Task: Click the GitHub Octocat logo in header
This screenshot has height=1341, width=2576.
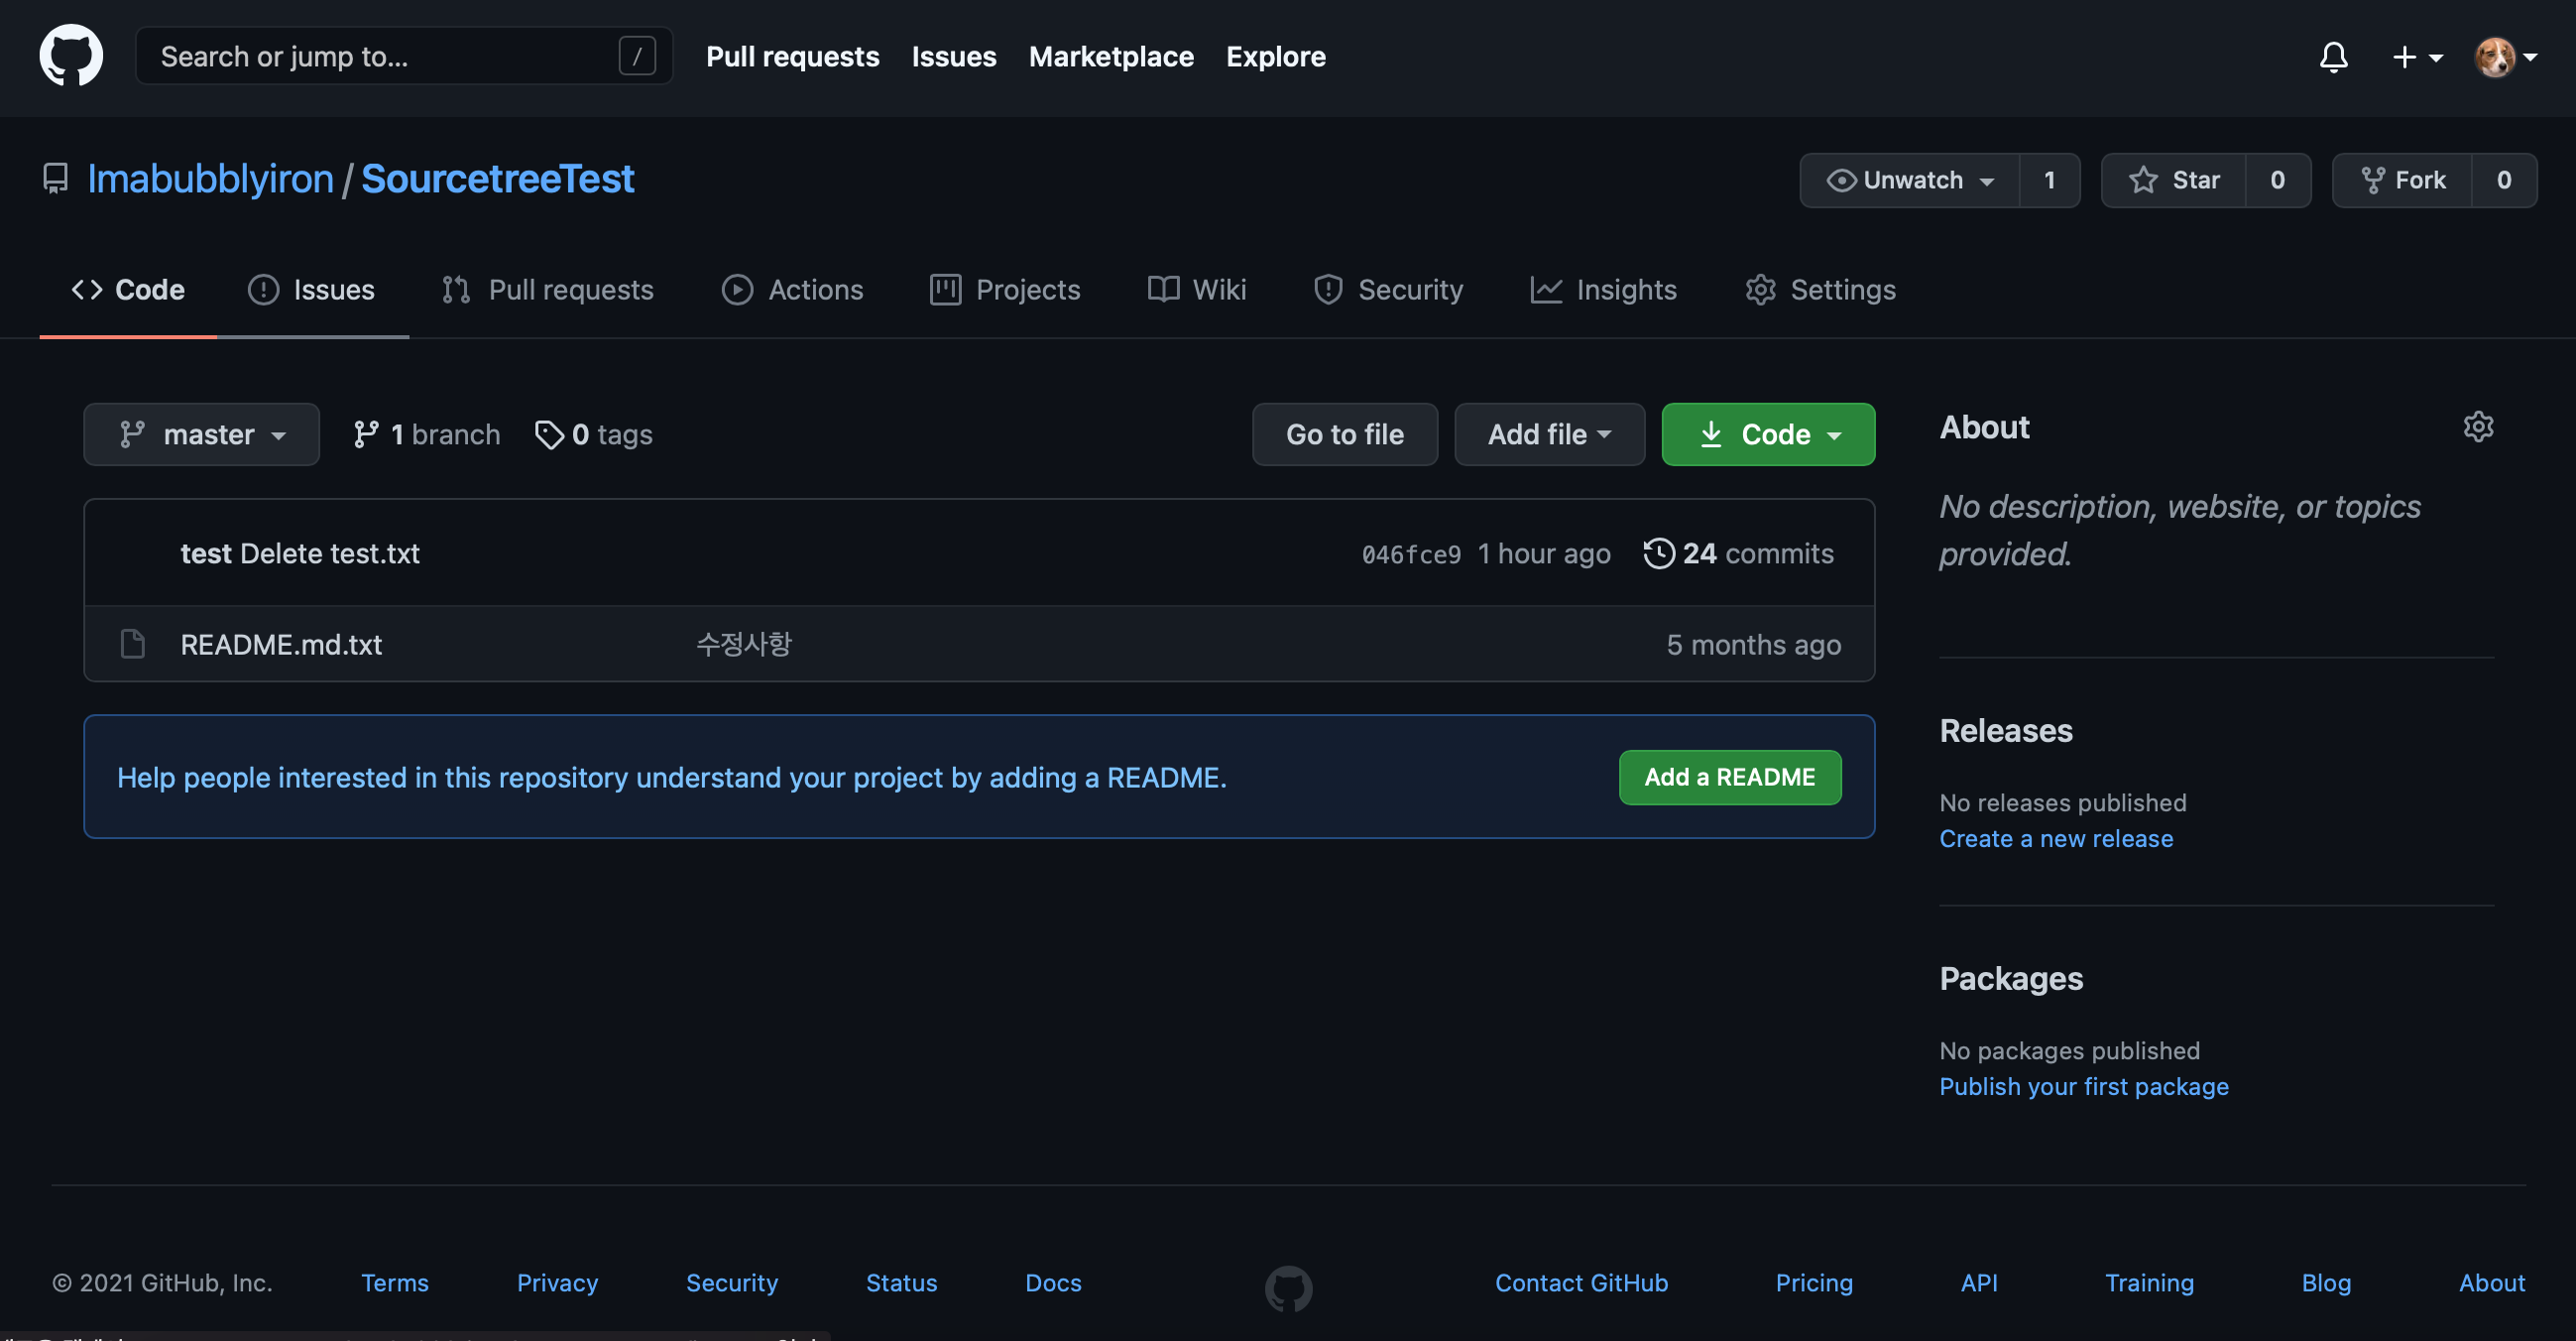Action: coord(71,56)
